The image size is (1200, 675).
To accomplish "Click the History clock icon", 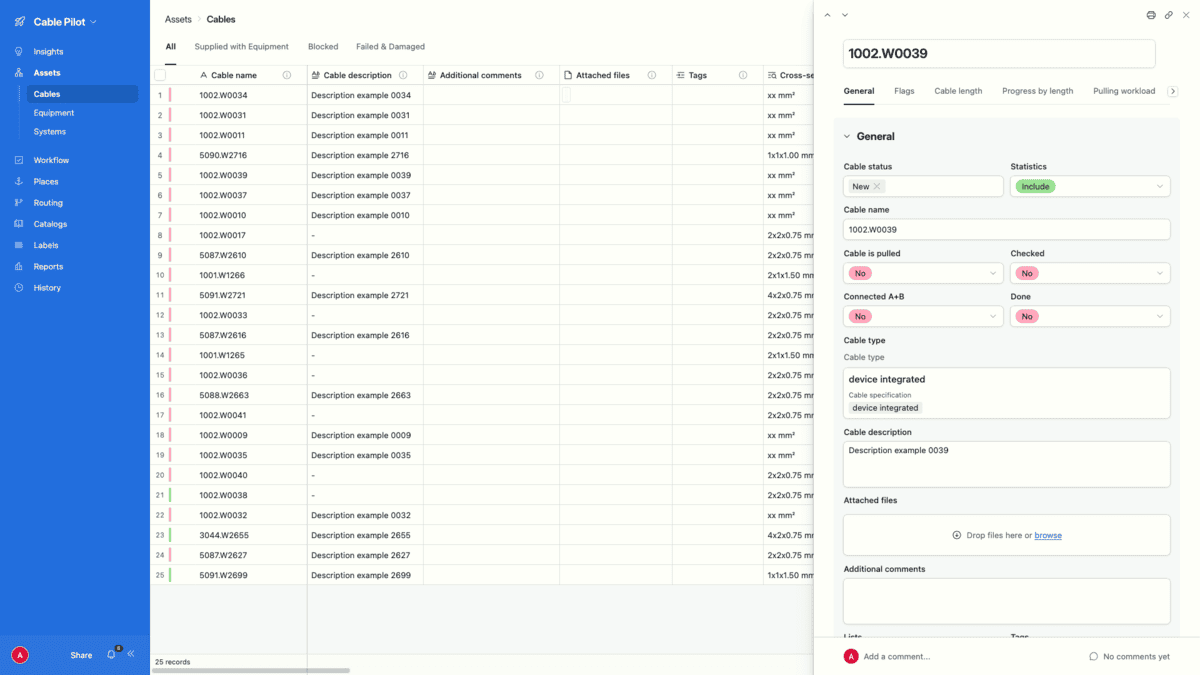I will coord(19,287).
